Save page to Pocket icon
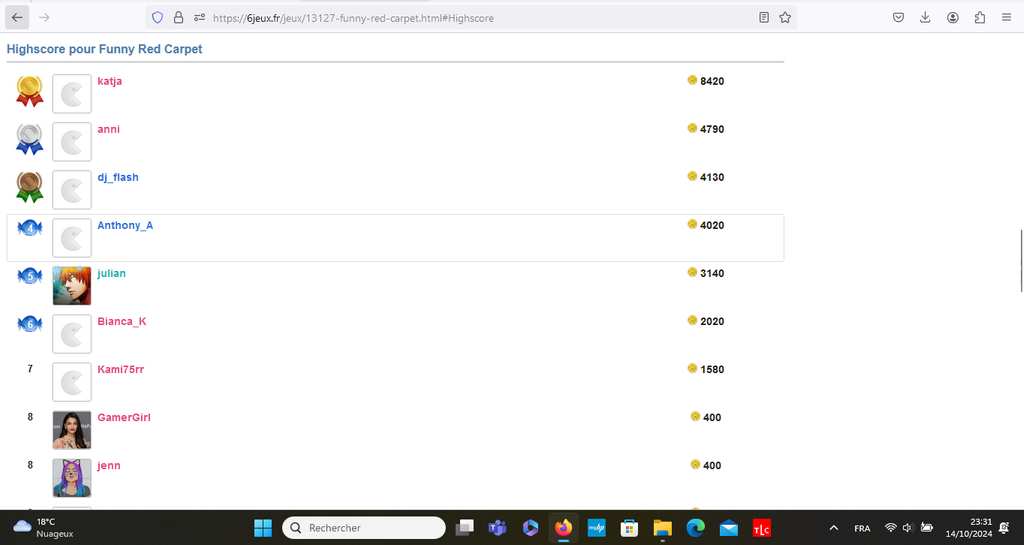Viewport: 1024px width, 545px height. point(899,17)
